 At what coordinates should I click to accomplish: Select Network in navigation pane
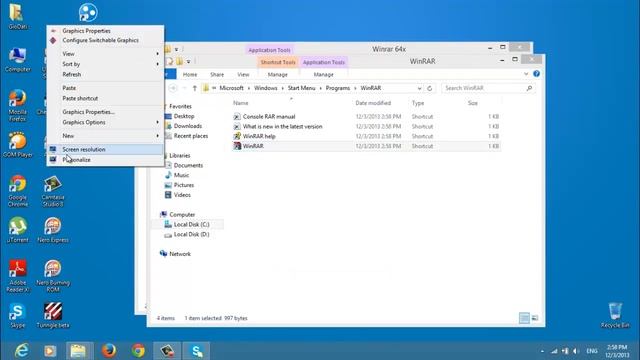coord(180,254)
